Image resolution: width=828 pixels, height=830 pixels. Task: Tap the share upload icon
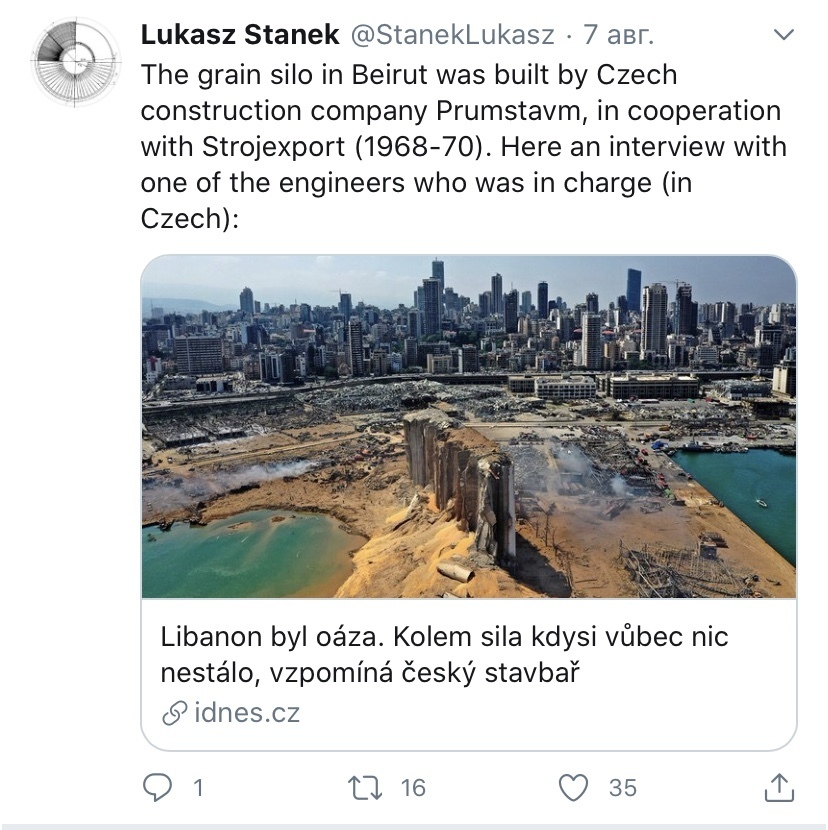[779, 787]
